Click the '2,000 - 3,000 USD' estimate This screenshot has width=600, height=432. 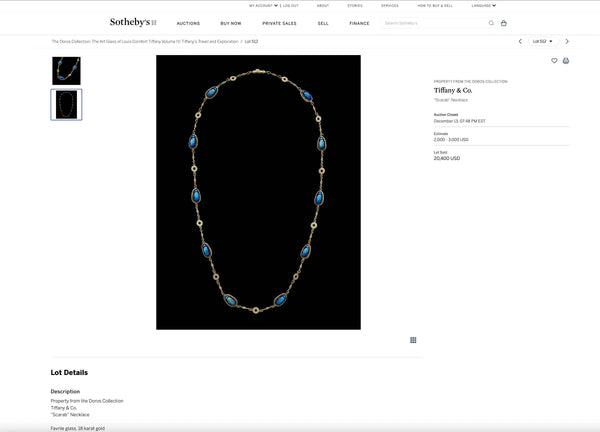click(451, 140)
